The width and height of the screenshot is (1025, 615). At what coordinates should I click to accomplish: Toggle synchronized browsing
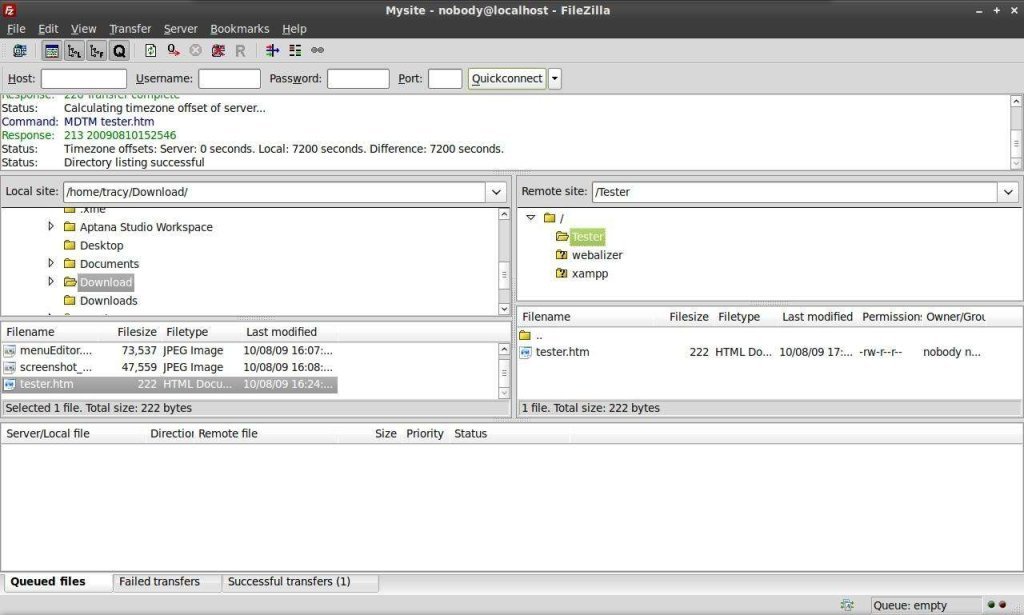point(318,50)
